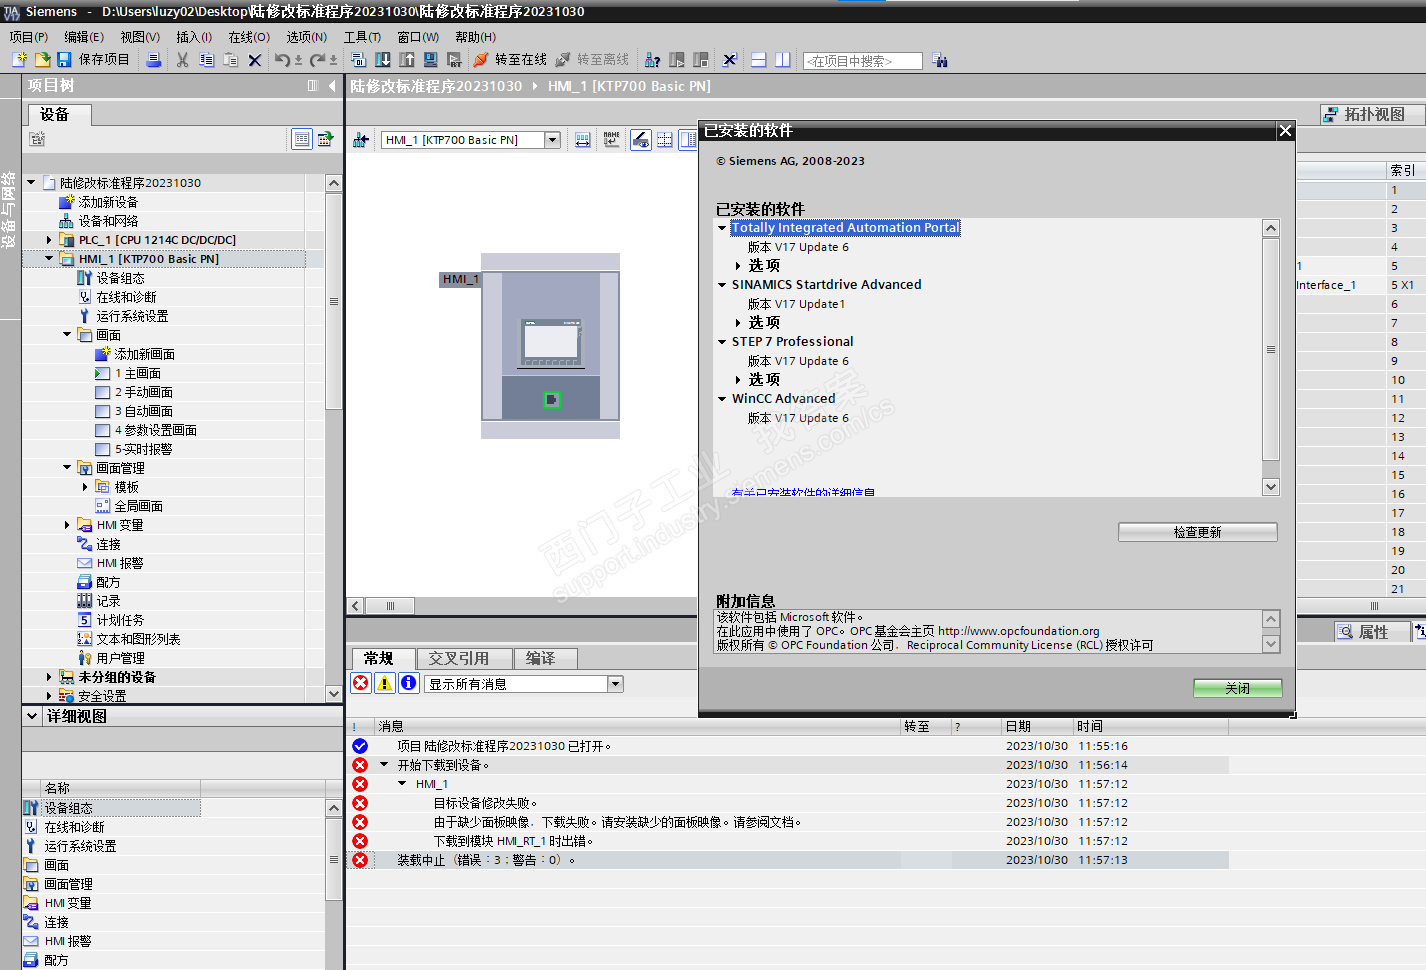Viewport: 1426px width, 970px height.
Task: Expand 选项 under SINAMICS Startdrive Advanced
Action: click(738, 323)
